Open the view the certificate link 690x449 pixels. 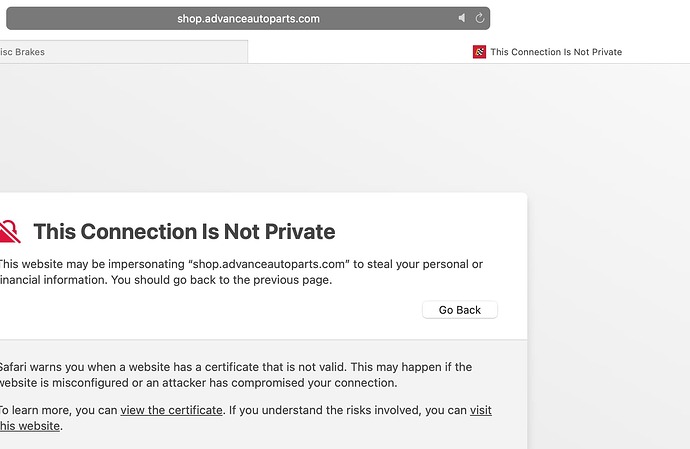point(171,410)
